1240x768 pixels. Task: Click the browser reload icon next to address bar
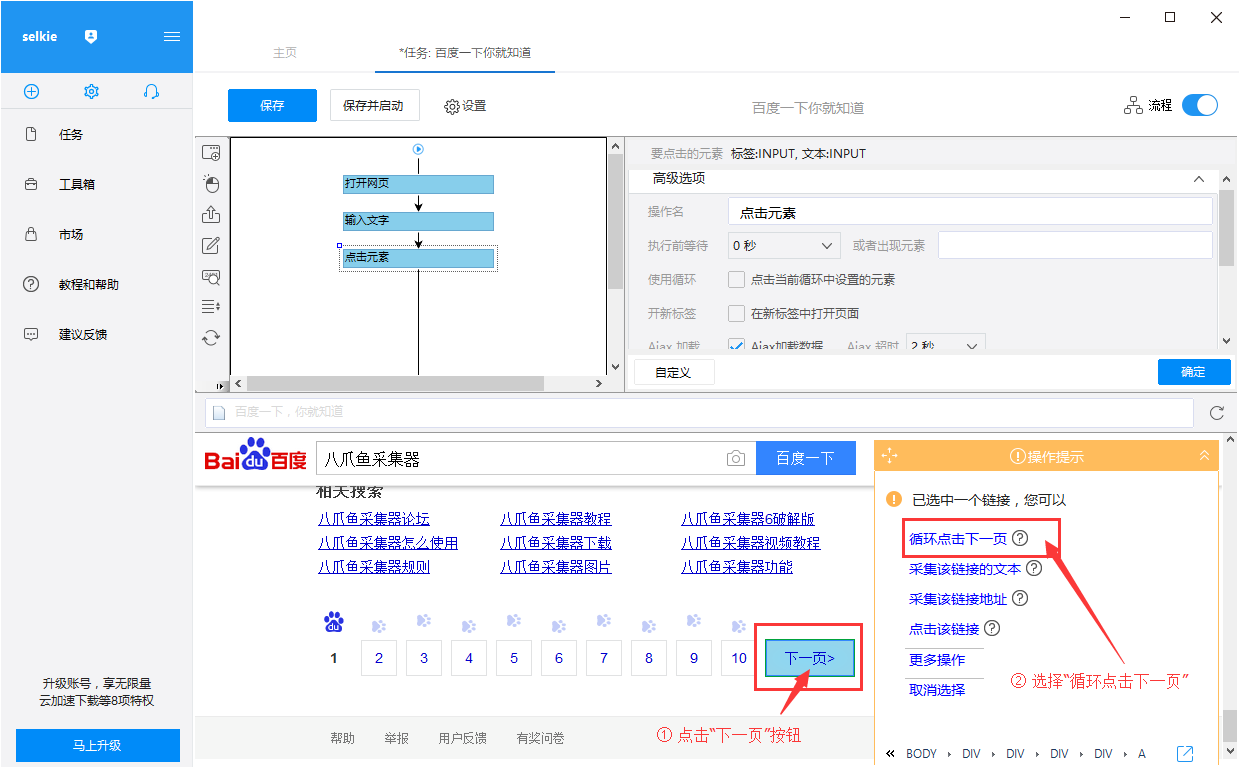click(1217, 412)
